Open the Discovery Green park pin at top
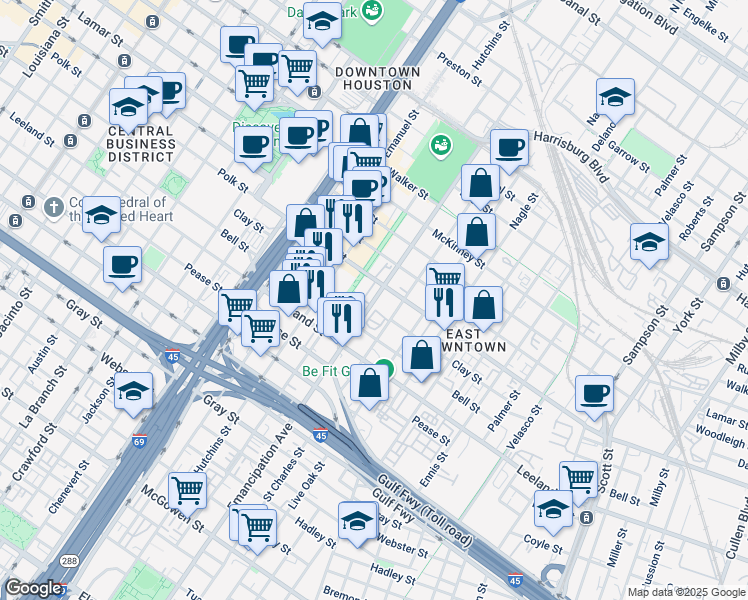Screen dimensions: 748x600 click(x=372, y=10)
